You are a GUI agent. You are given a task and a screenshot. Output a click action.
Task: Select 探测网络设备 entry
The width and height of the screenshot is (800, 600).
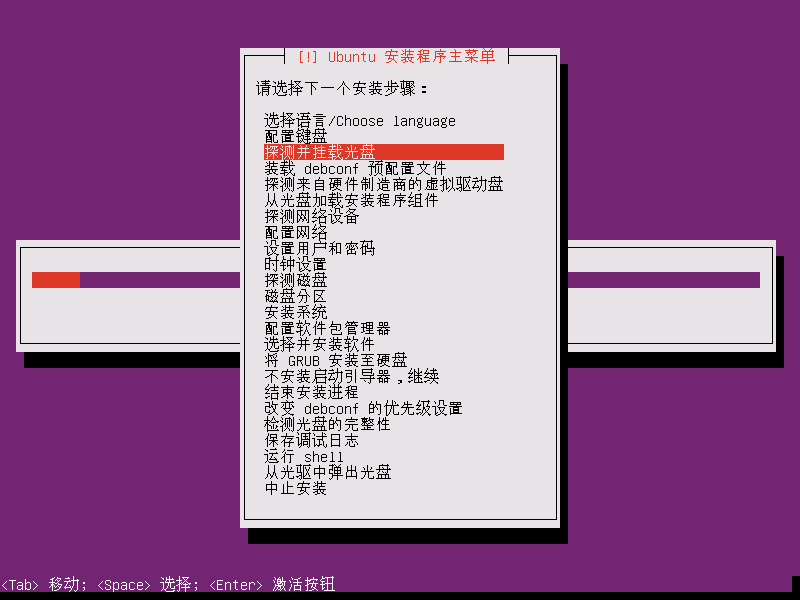[312, 216]
